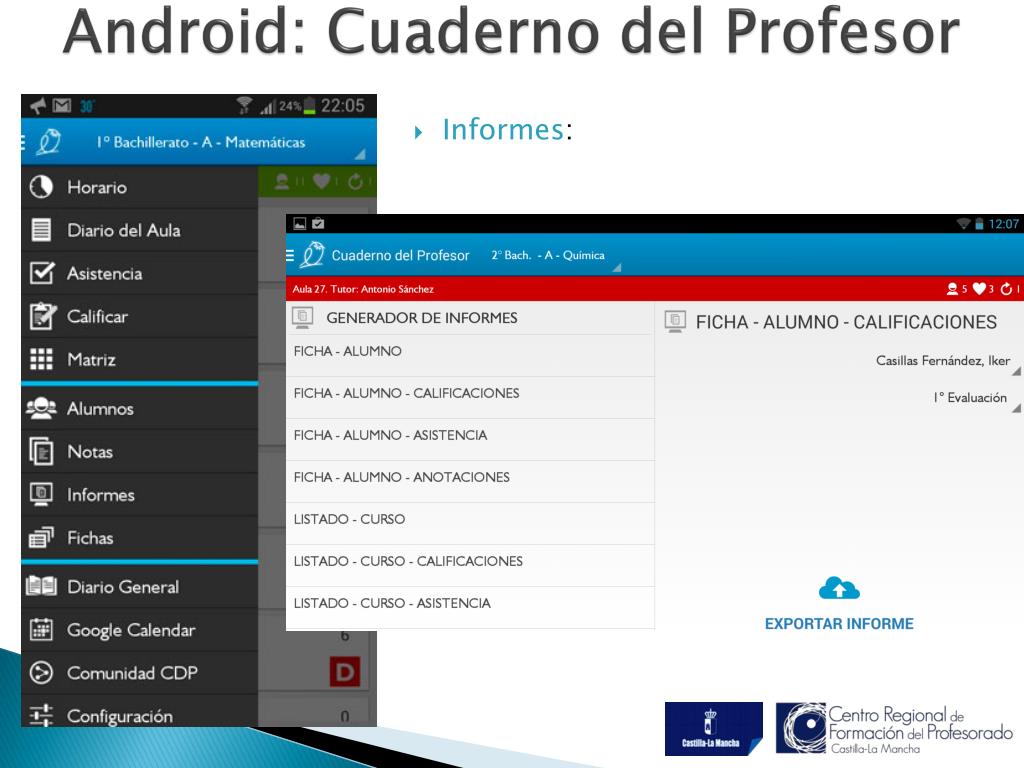Select Informes menu entry
This screenshot has width=1024, height=768.
[140, 494]
